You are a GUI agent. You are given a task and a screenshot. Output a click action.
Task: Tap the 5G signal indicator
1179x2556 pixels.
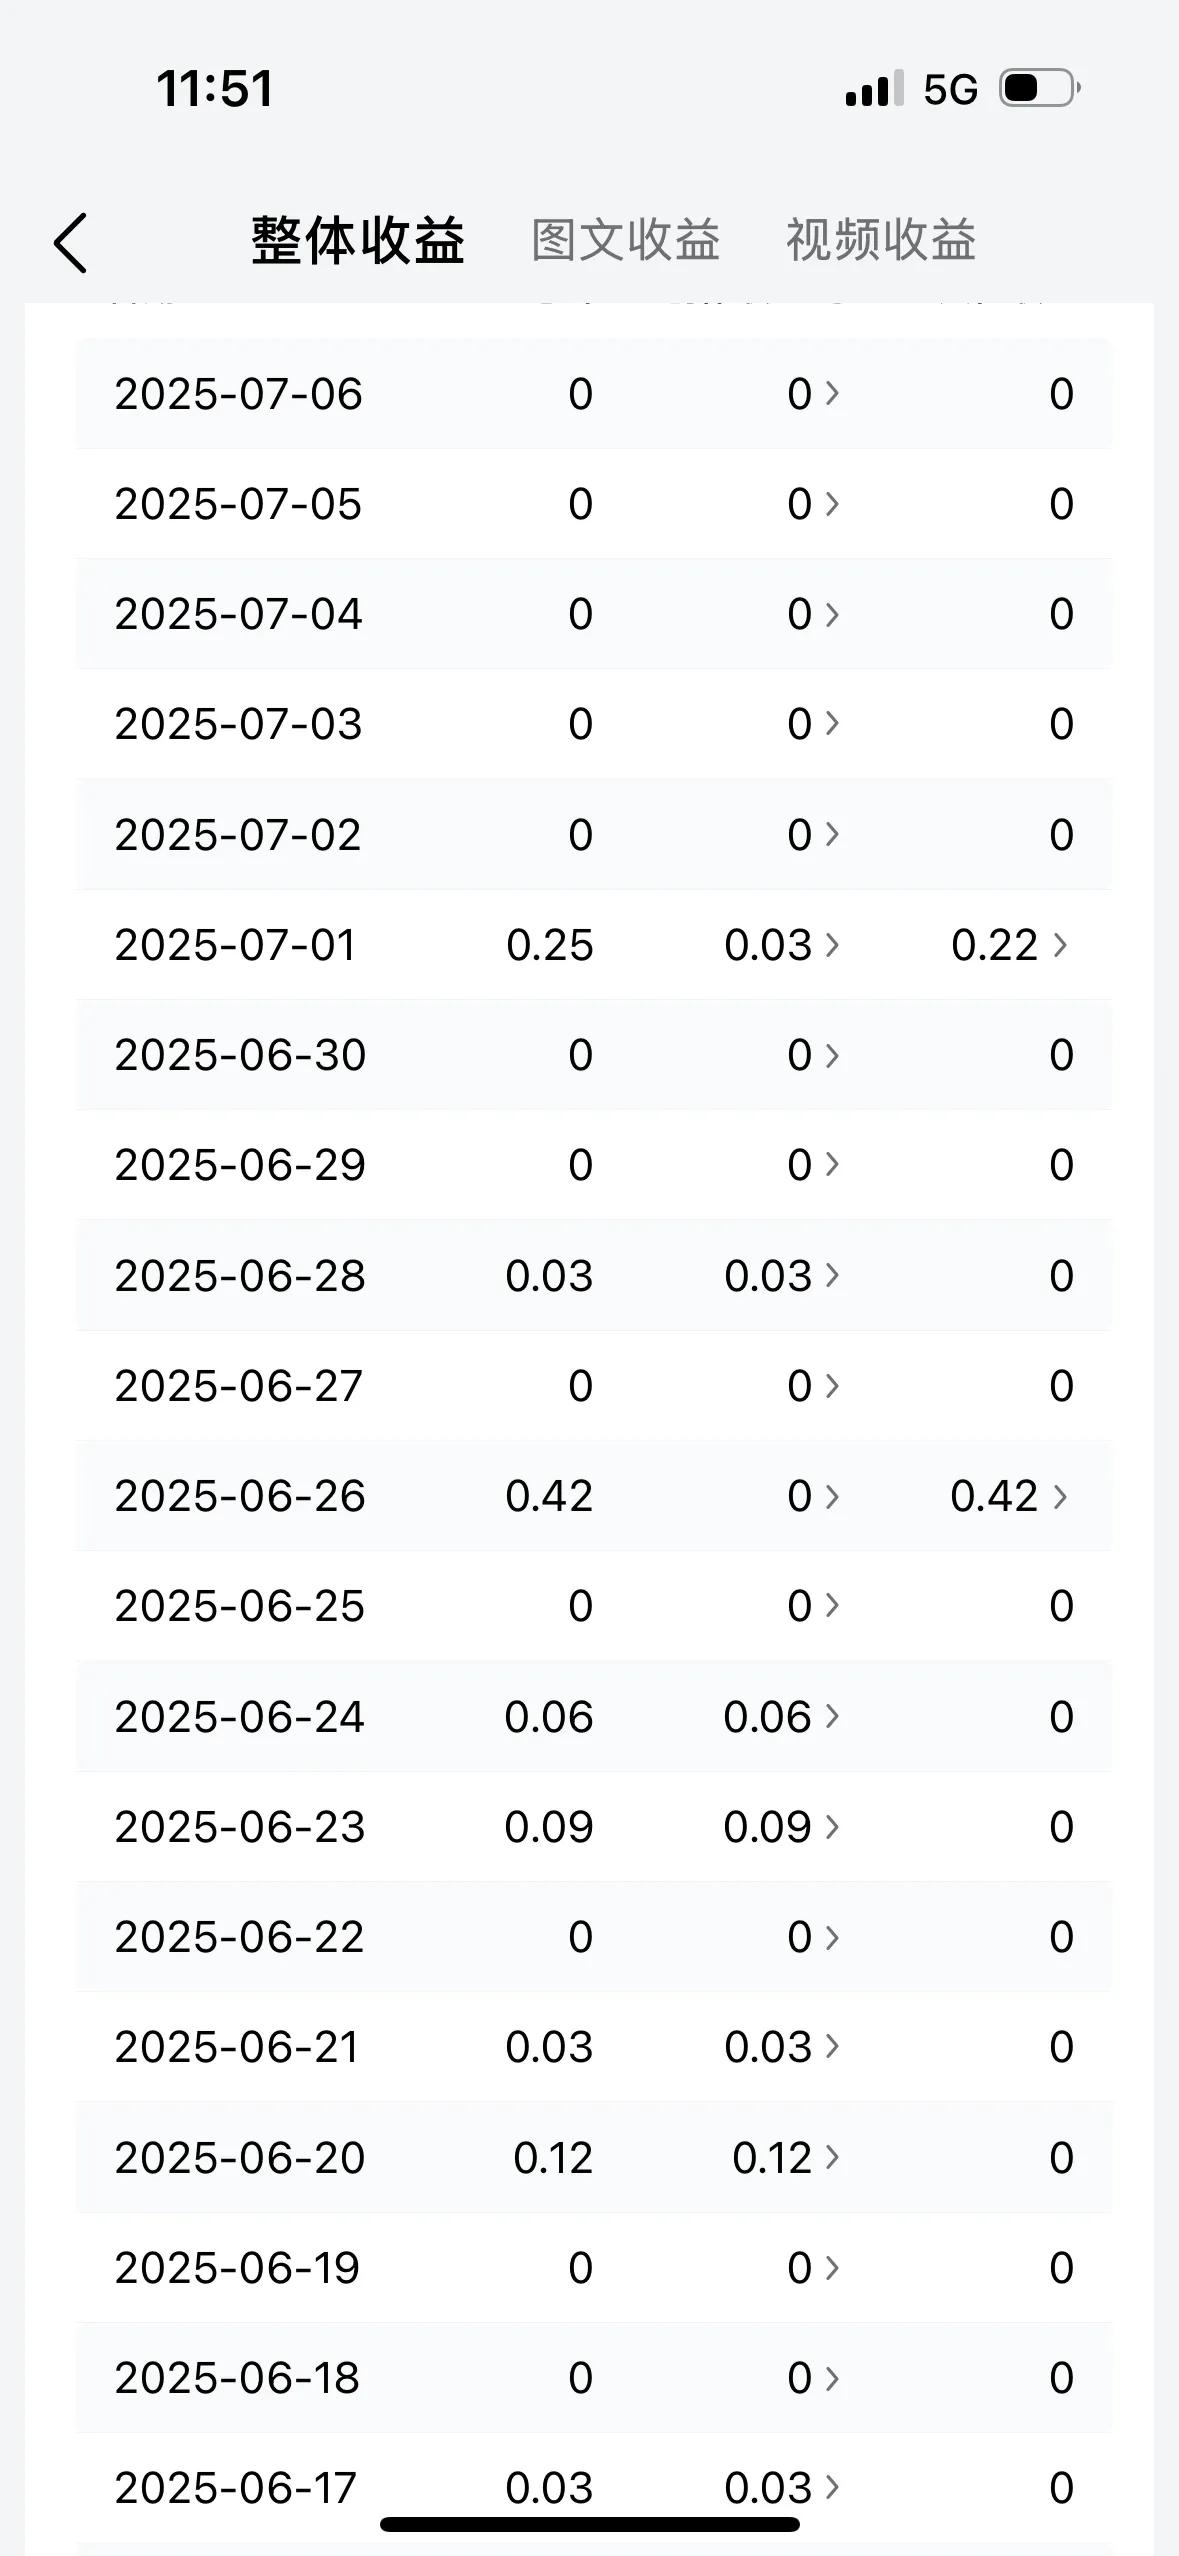(950, 90)
